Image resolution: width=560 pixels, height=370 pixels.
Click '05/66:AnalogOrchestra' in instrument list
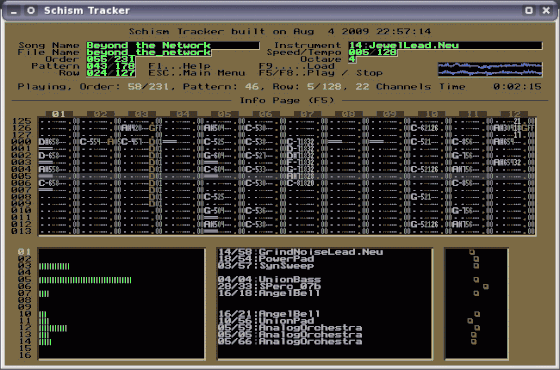[x=290, y=341]
